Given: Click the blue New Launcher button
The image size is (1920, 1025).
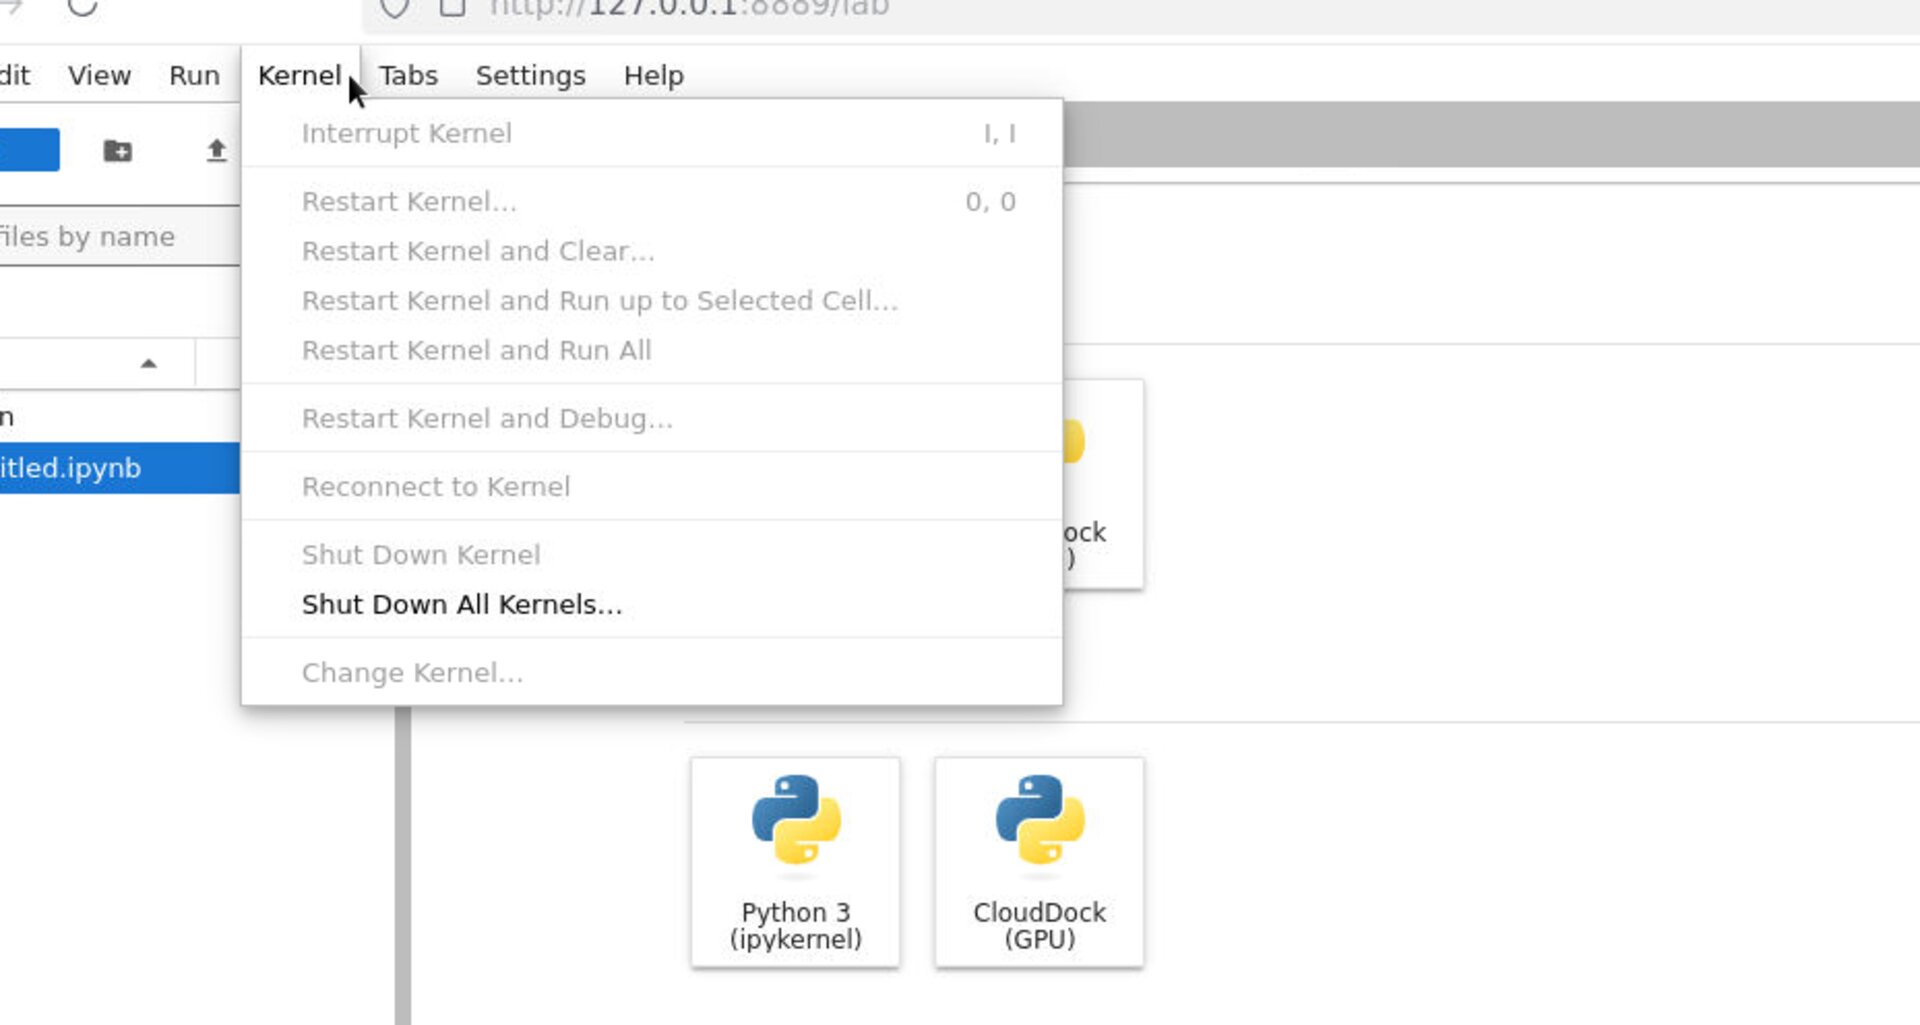Looking at the screenshot, I should pyautogui.click(x=25, y=150).
